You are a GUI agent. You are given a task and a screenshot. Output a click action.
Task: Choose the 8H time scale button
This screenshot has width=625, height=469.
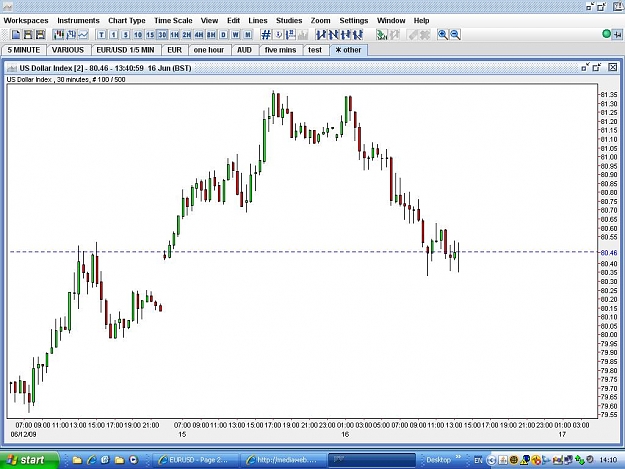click(x=211, y=35)
